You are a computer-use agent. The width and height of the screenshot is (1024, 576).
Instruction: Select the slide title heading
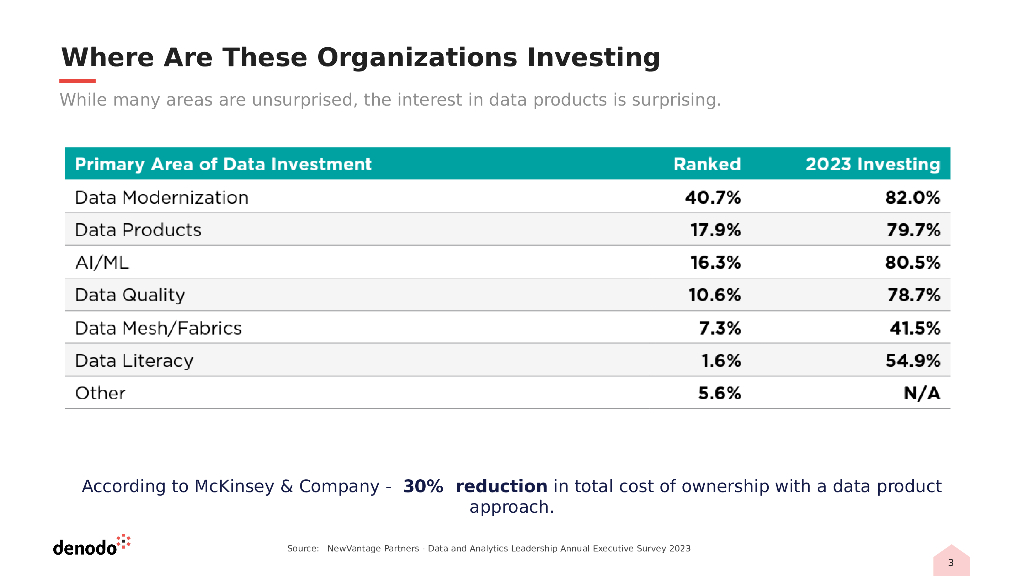(360, 57)
